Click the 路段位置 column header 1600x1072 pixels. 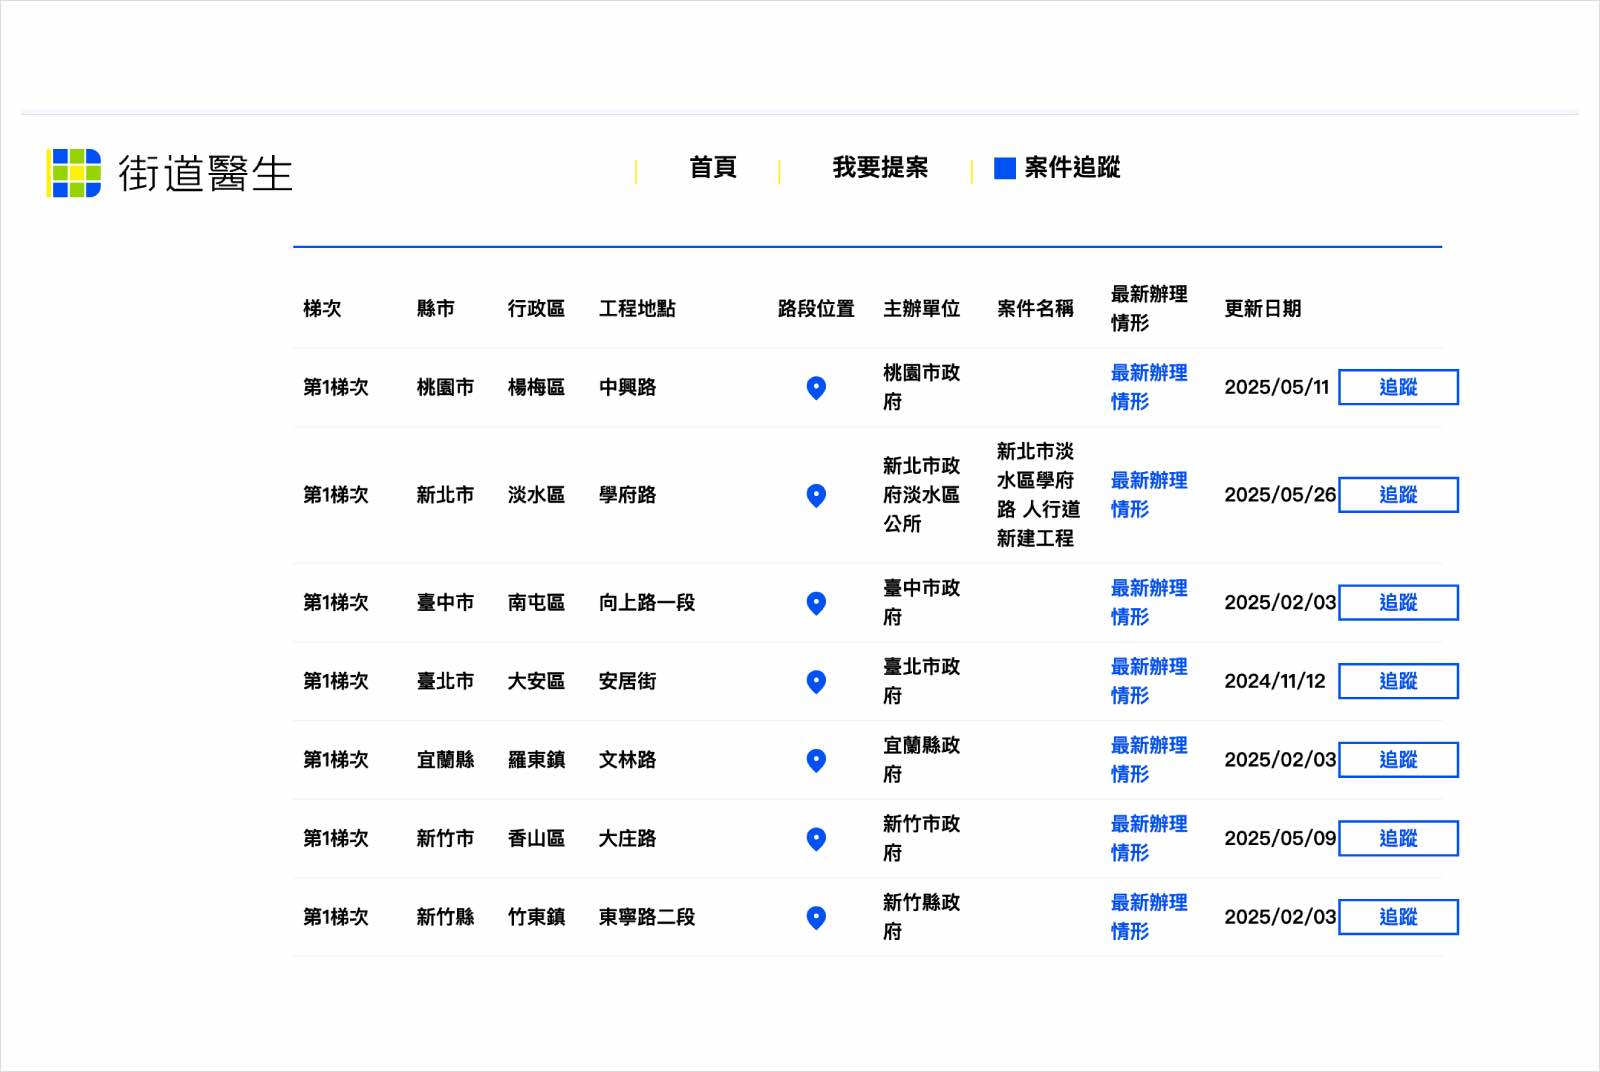click(x=816, y=309)
